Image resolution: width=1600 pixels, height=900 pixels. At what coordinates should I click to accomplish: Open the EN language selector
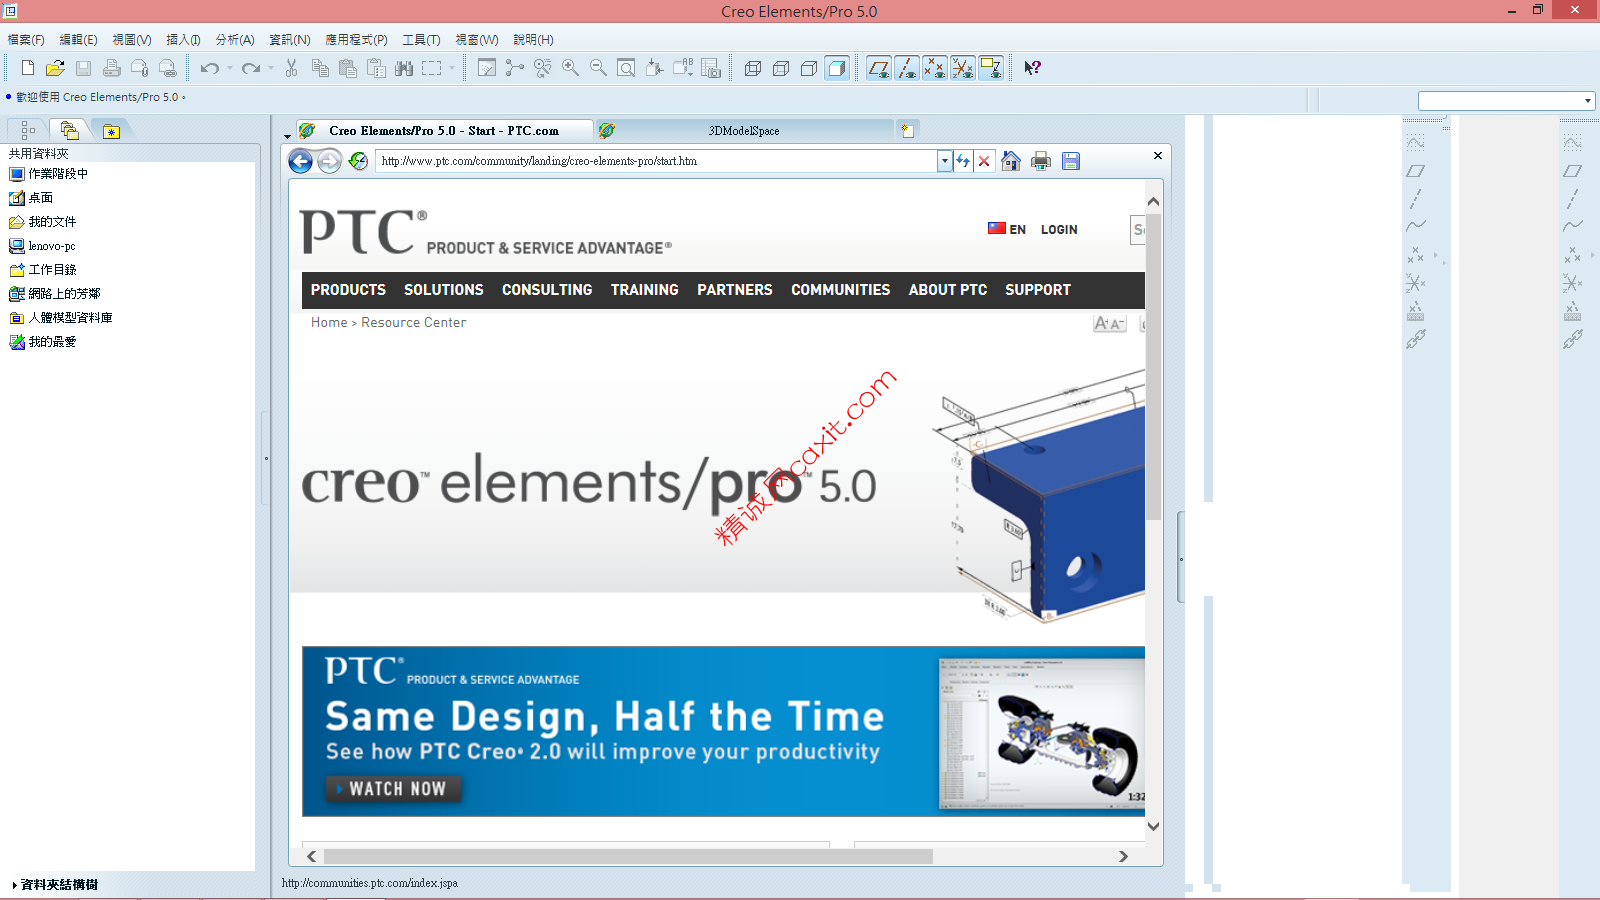(x=1007, y=229)
